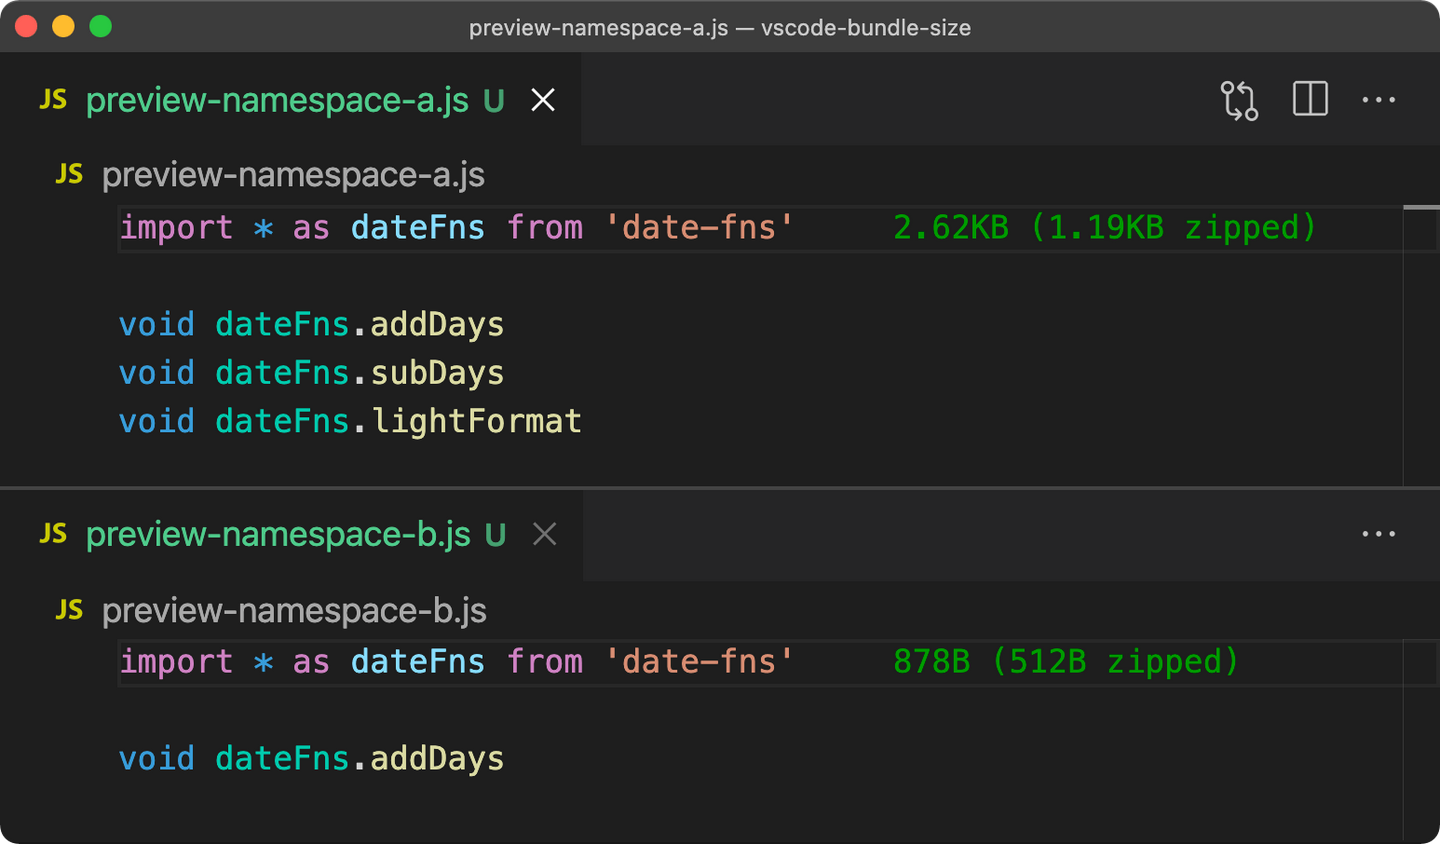Click breadcrumb label preview-namespace-a.js
The height and width of the screenshot is (844, 1440).
click(293, 174)
